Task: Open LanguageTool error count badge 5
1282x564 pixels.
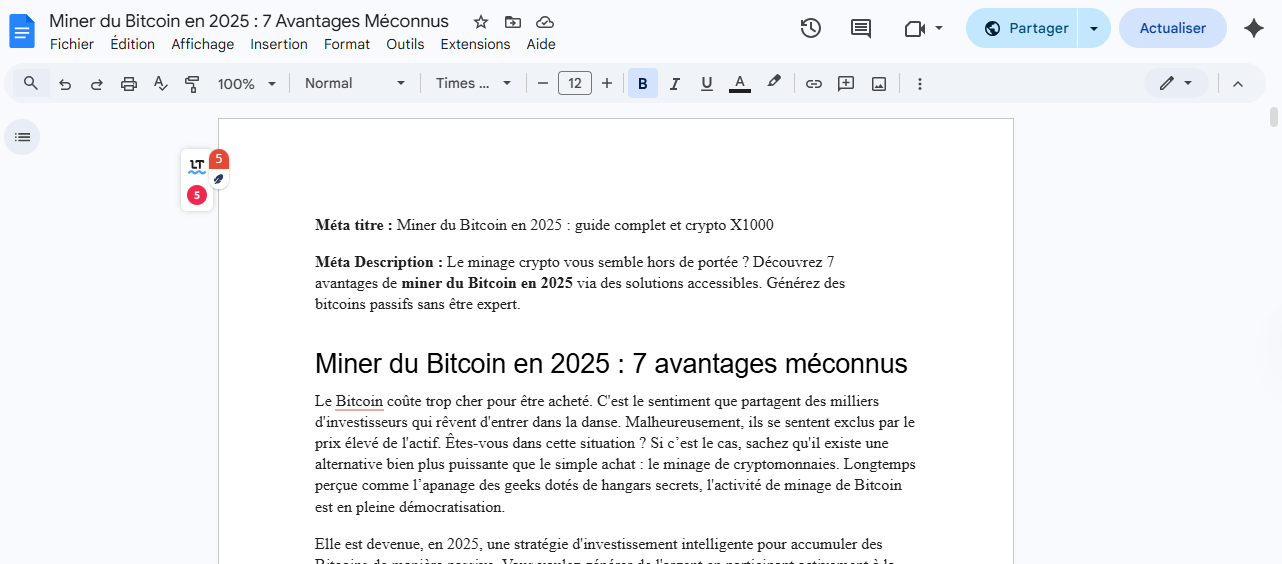Action: [x=197, y=195]
